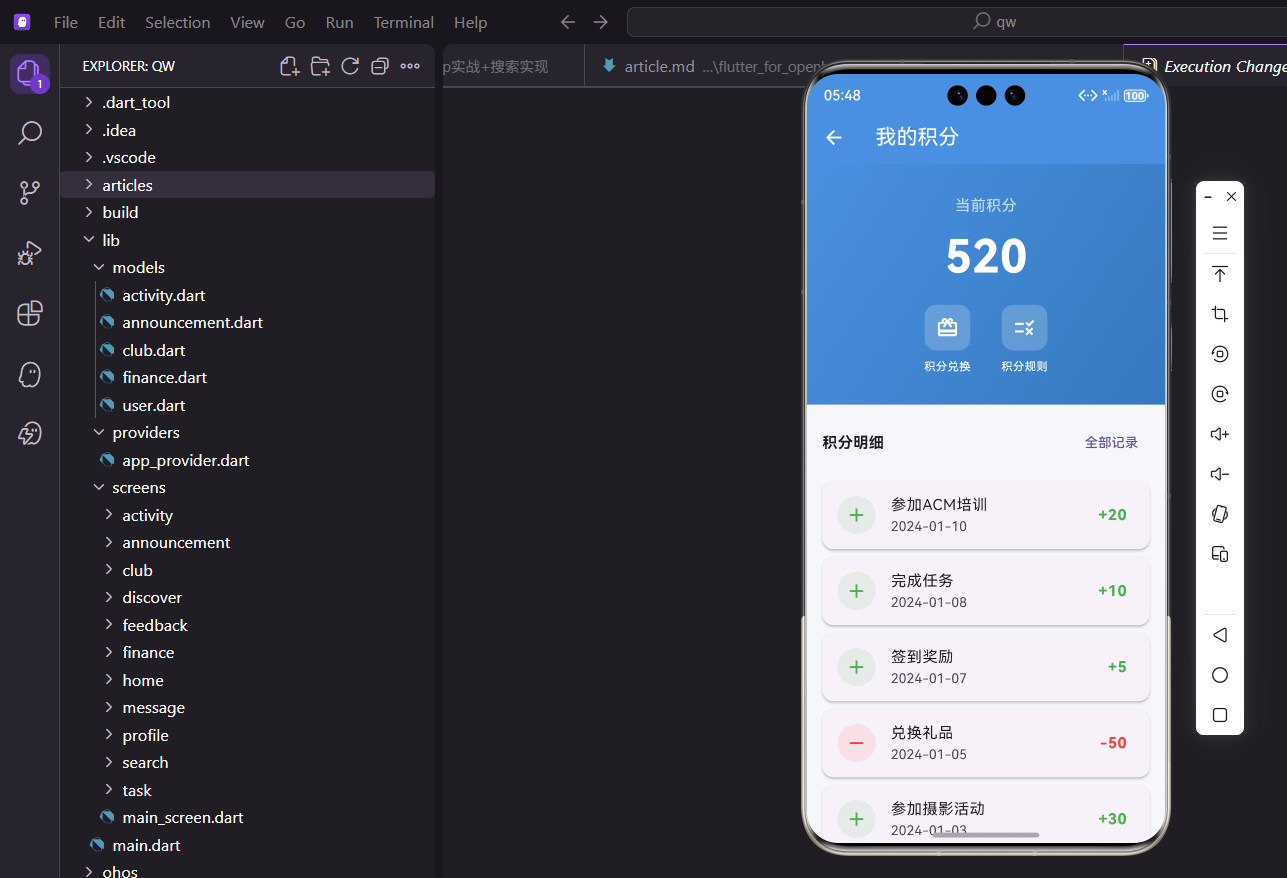Expand the build folder
Image resolution: width=1287 pixels, height=878 pixels.
coord(247,212)
